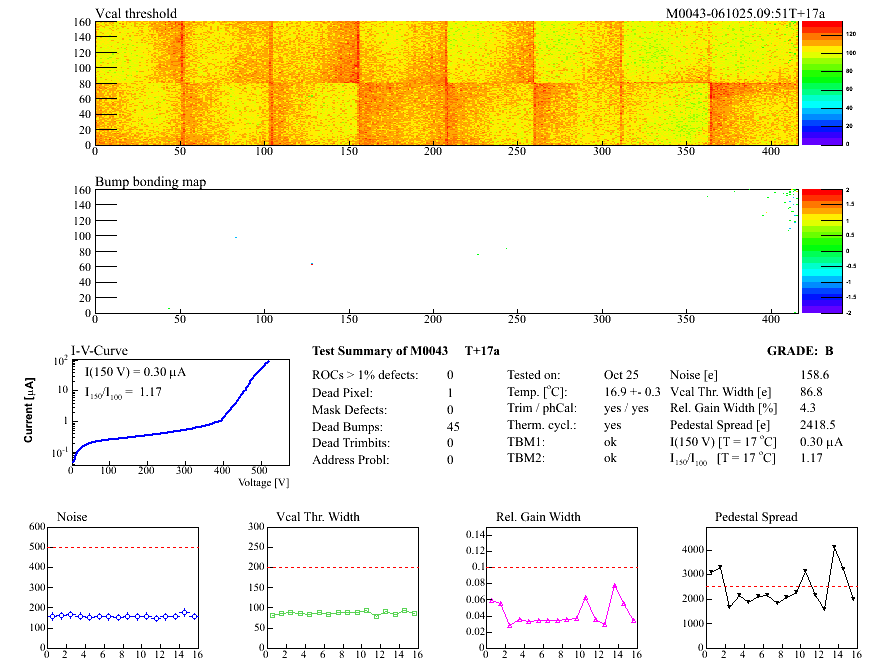Click the Vcal threshold map title
Viewport: 896px width, 672px height.
(136, 13)
